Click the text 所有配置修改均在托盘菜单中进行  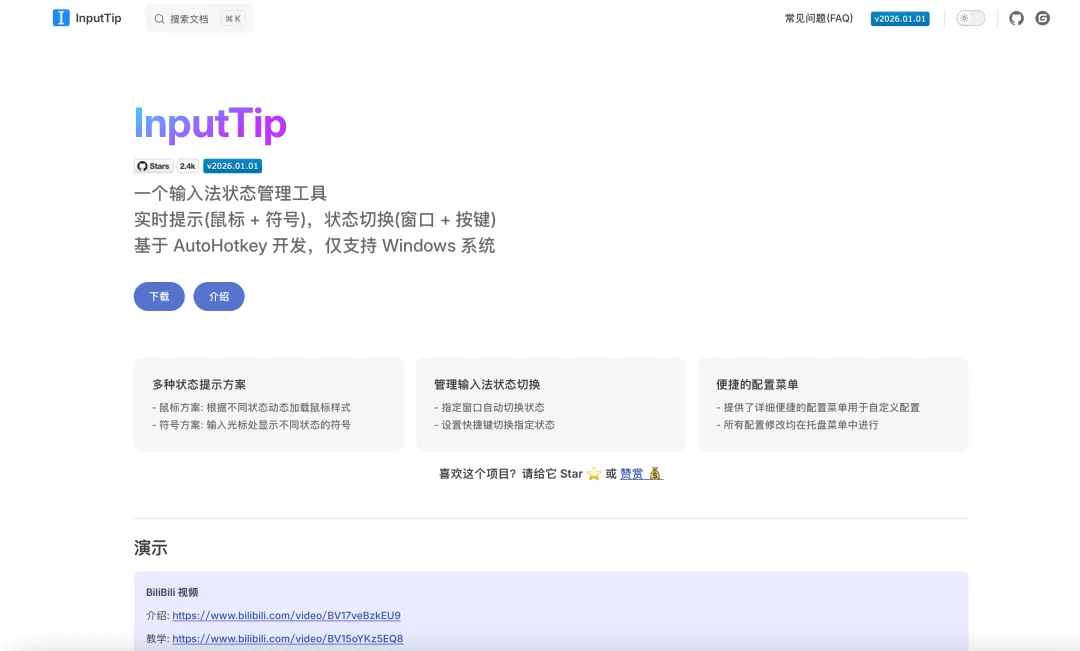pos(800,425)
